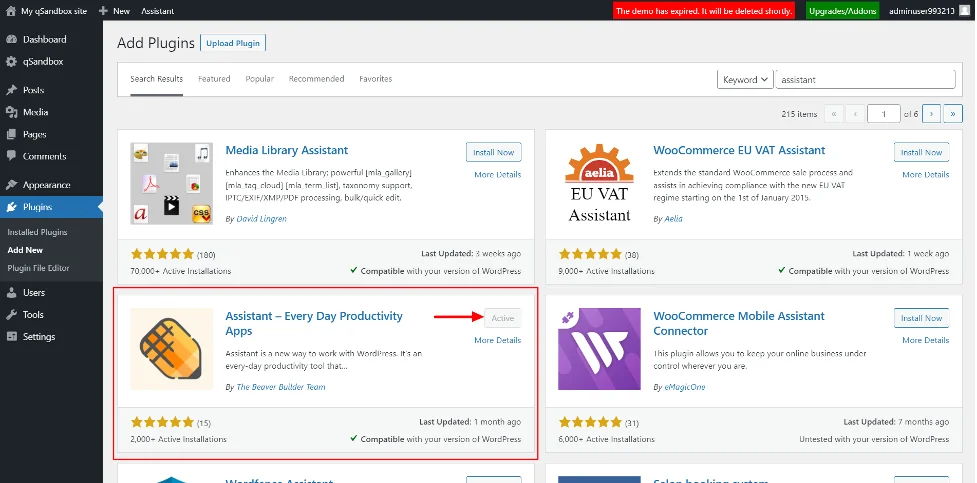The height and width of the screenshot is (483, 977).
Task: Open the Keyword search type dropdown
Action: pyautogui.click(x=745, y=80)
